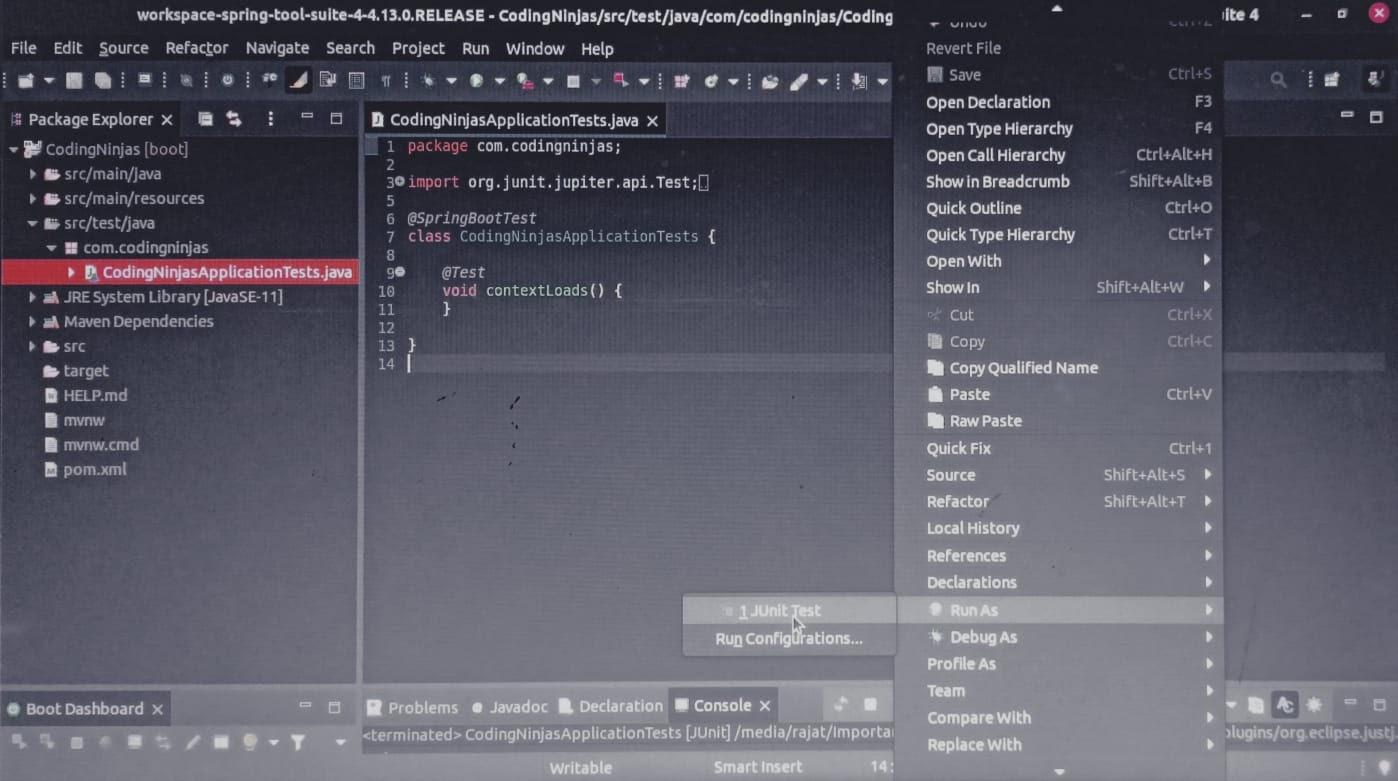
Task: Select the target folder in Package Explorer
Action: [85, 371]
